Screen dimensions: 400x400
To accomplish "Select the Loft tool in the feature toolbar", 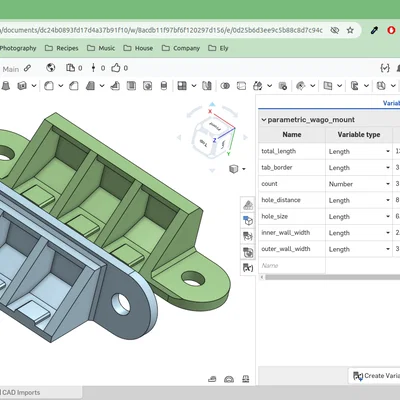I will pos(5,86).
